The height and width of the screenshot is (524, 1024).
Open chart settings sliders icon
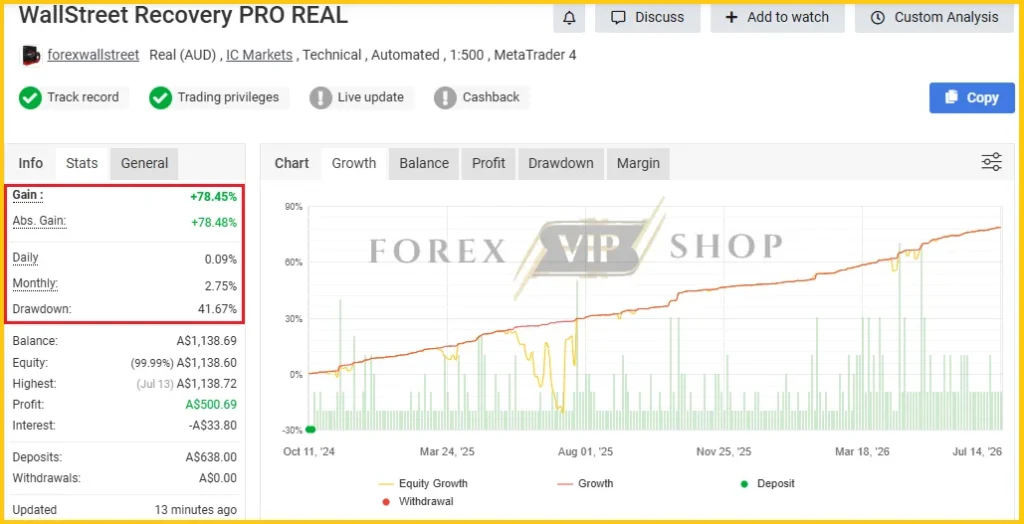coord(991,161)
